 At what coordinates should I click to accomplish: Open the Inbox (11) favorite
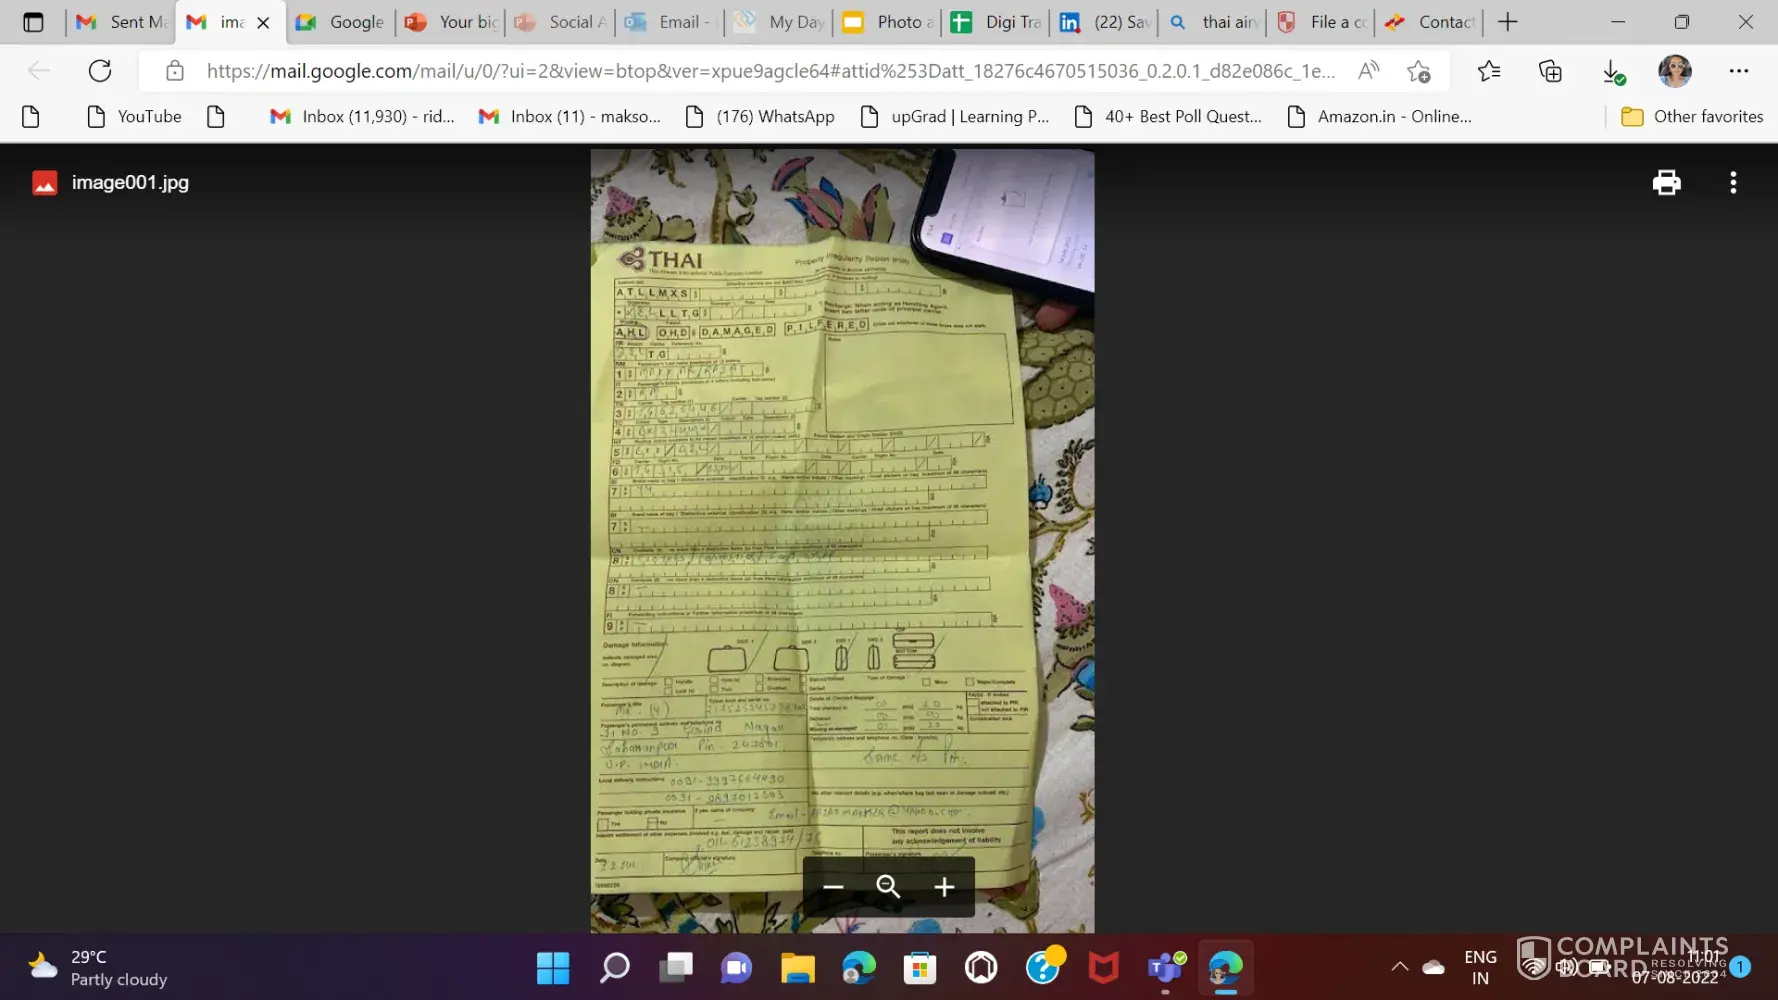[570, 117]
